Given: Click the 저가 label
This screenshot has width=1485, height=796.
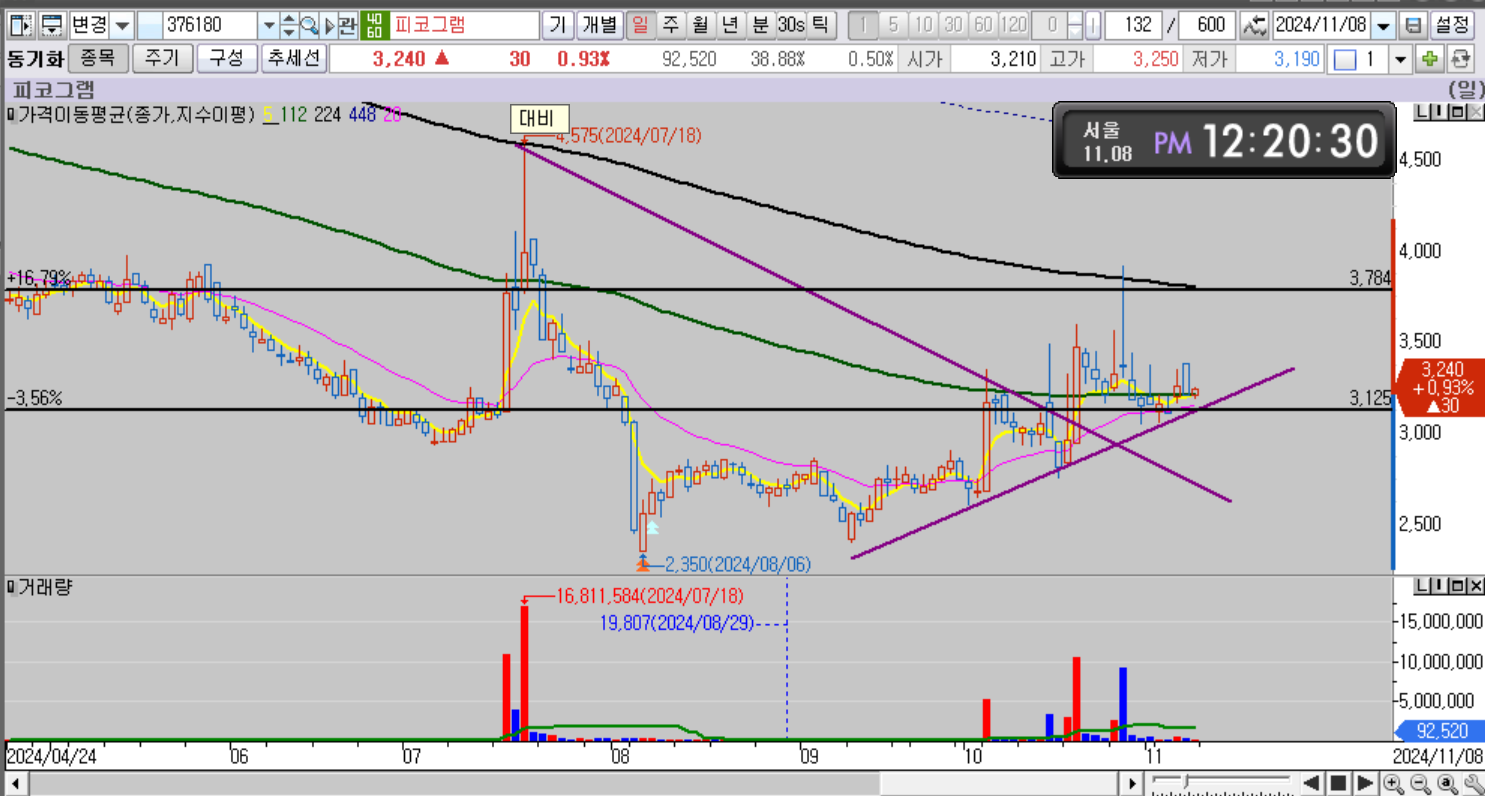Looking at the screenshot, I should coord(1210,60).
